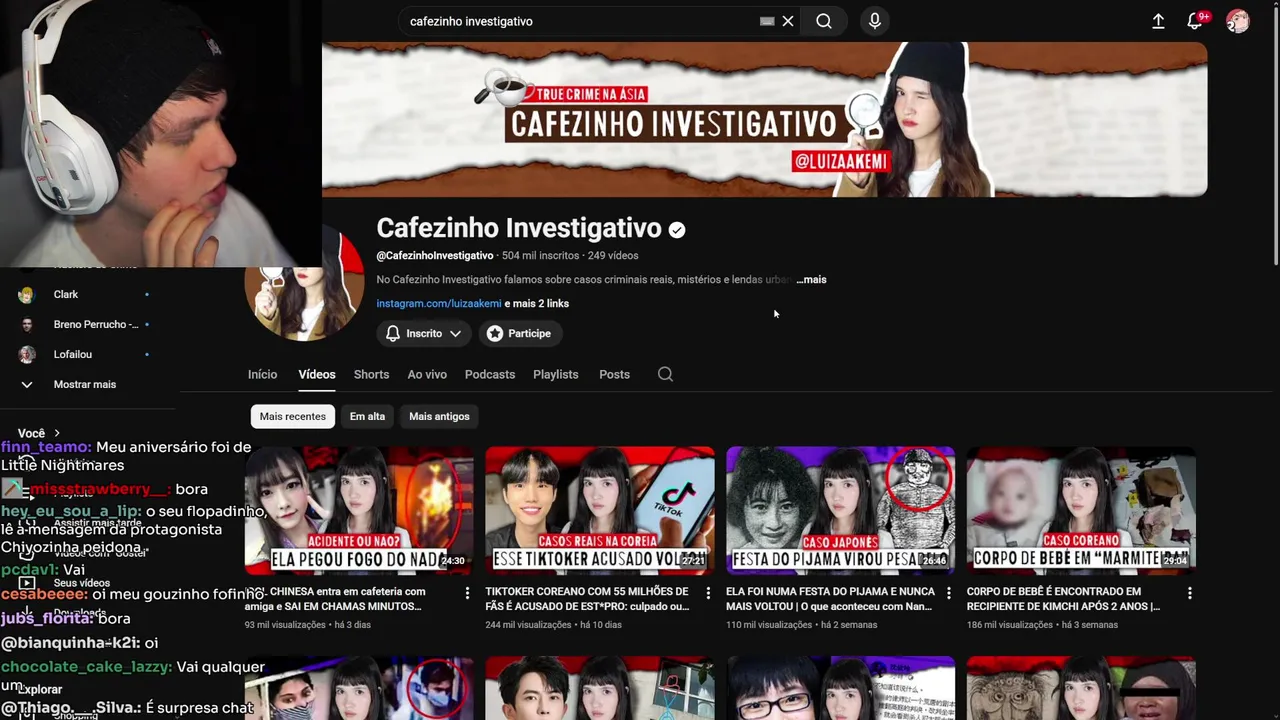Viewport: 1280px width, 720px height.
Task: Open ESSE TIKTOKER ACUSADO thumbnail
Action: click(600, 511)
